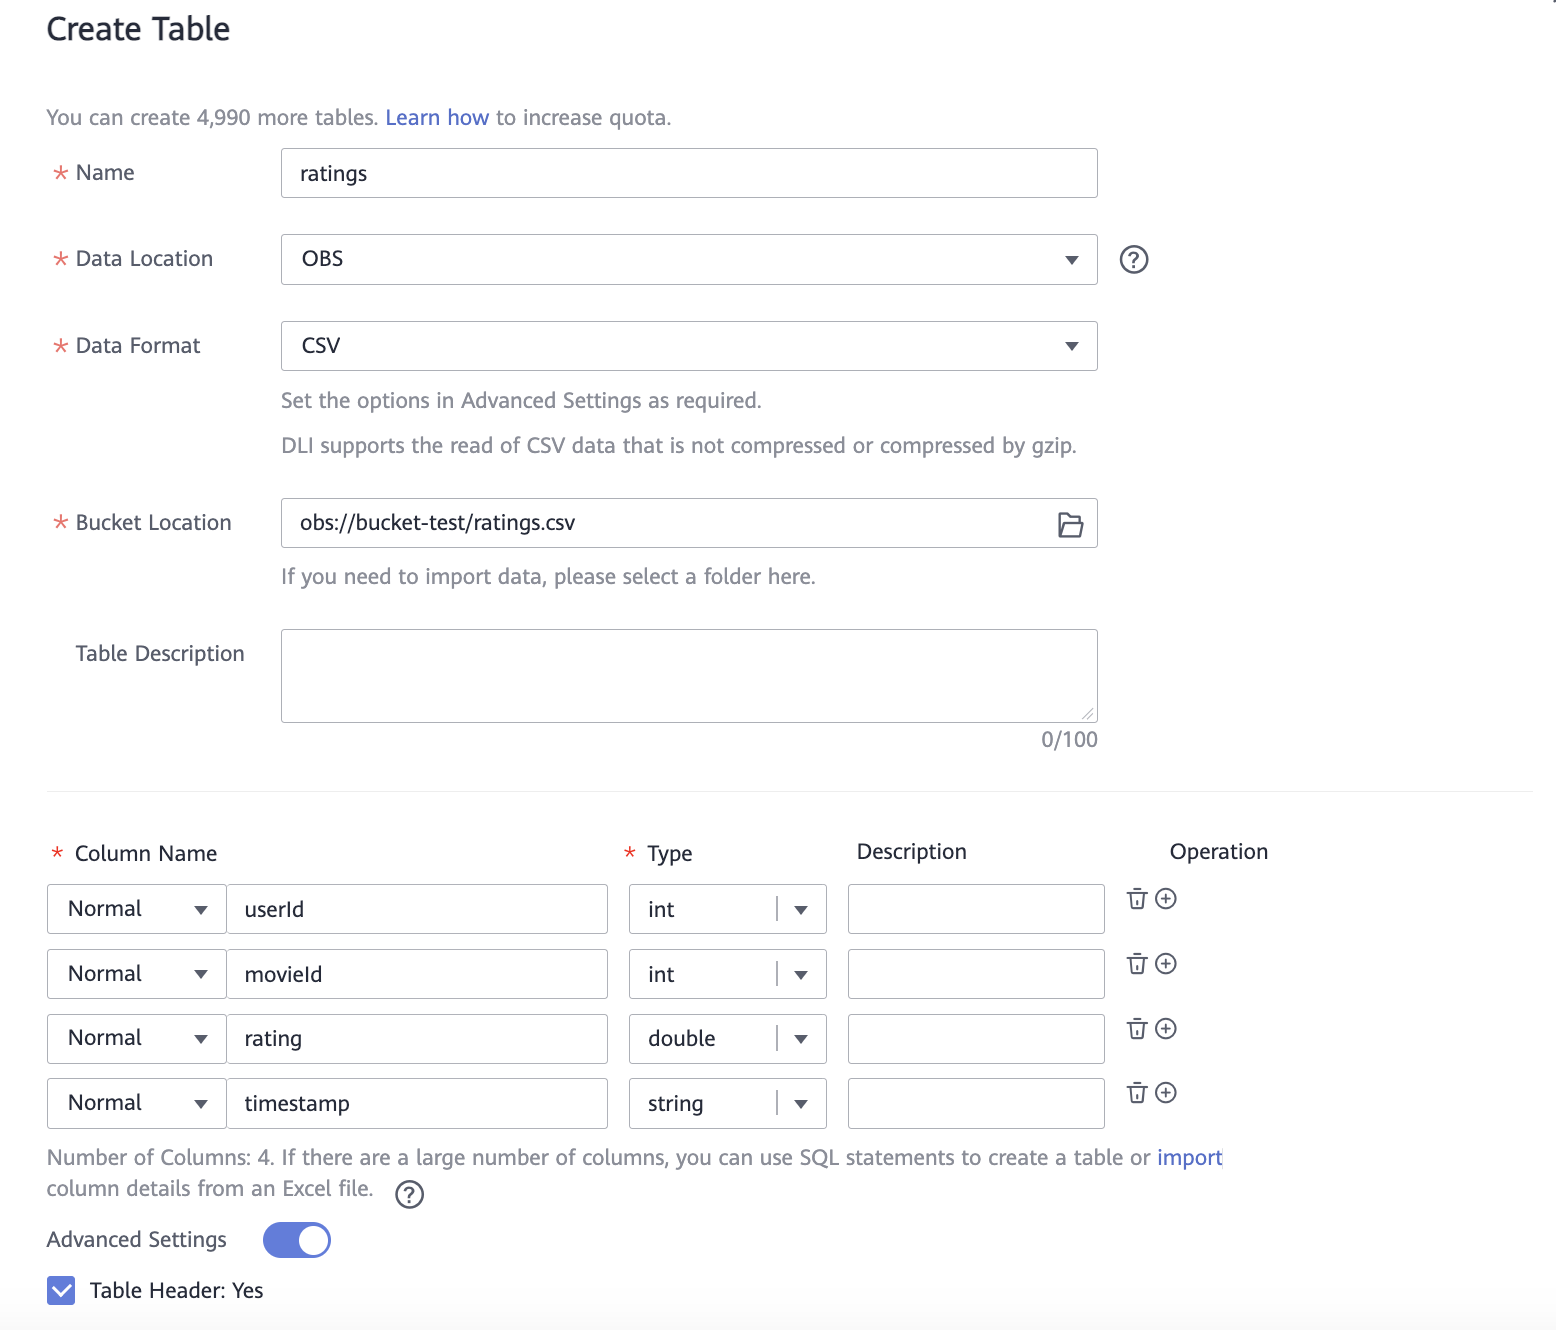Screen dimensions: 1556x1330
Task: Click the import column details link
Action: coord(1189,1158)
